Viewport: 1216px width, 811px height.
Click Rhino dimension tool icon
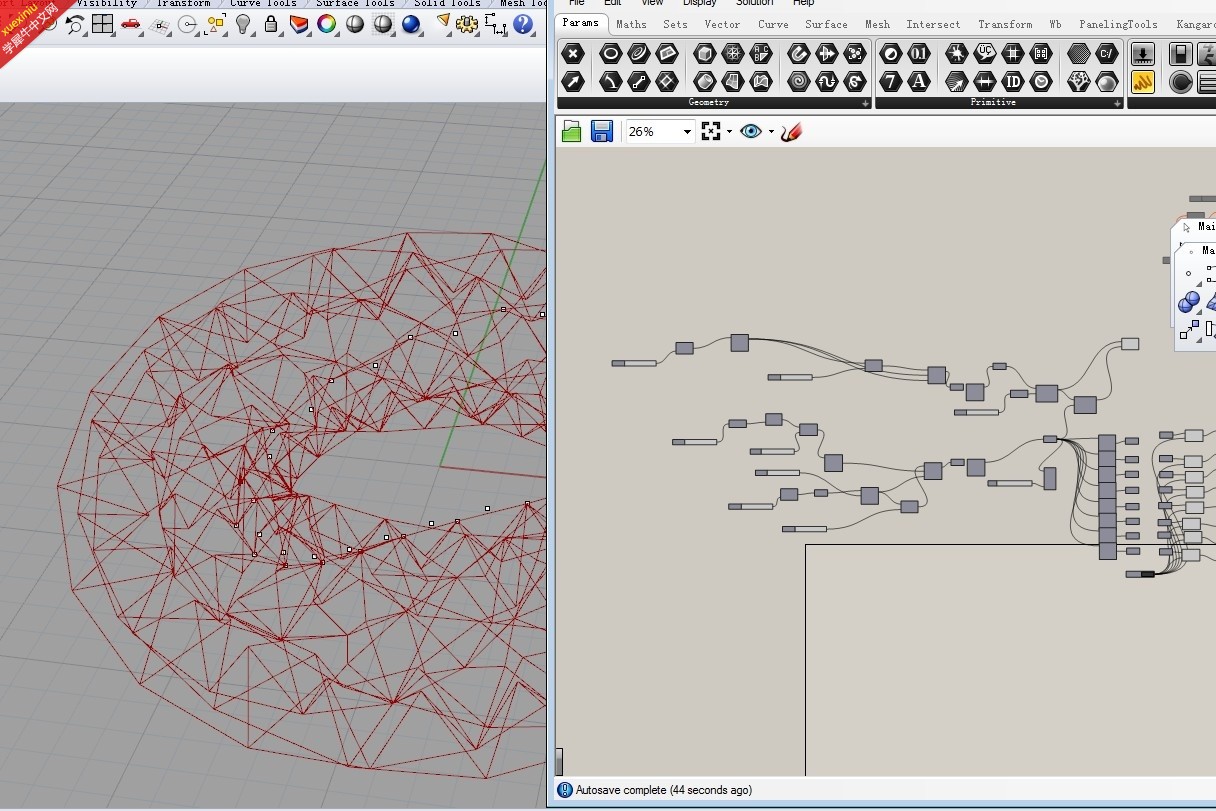tap(495, 24)
